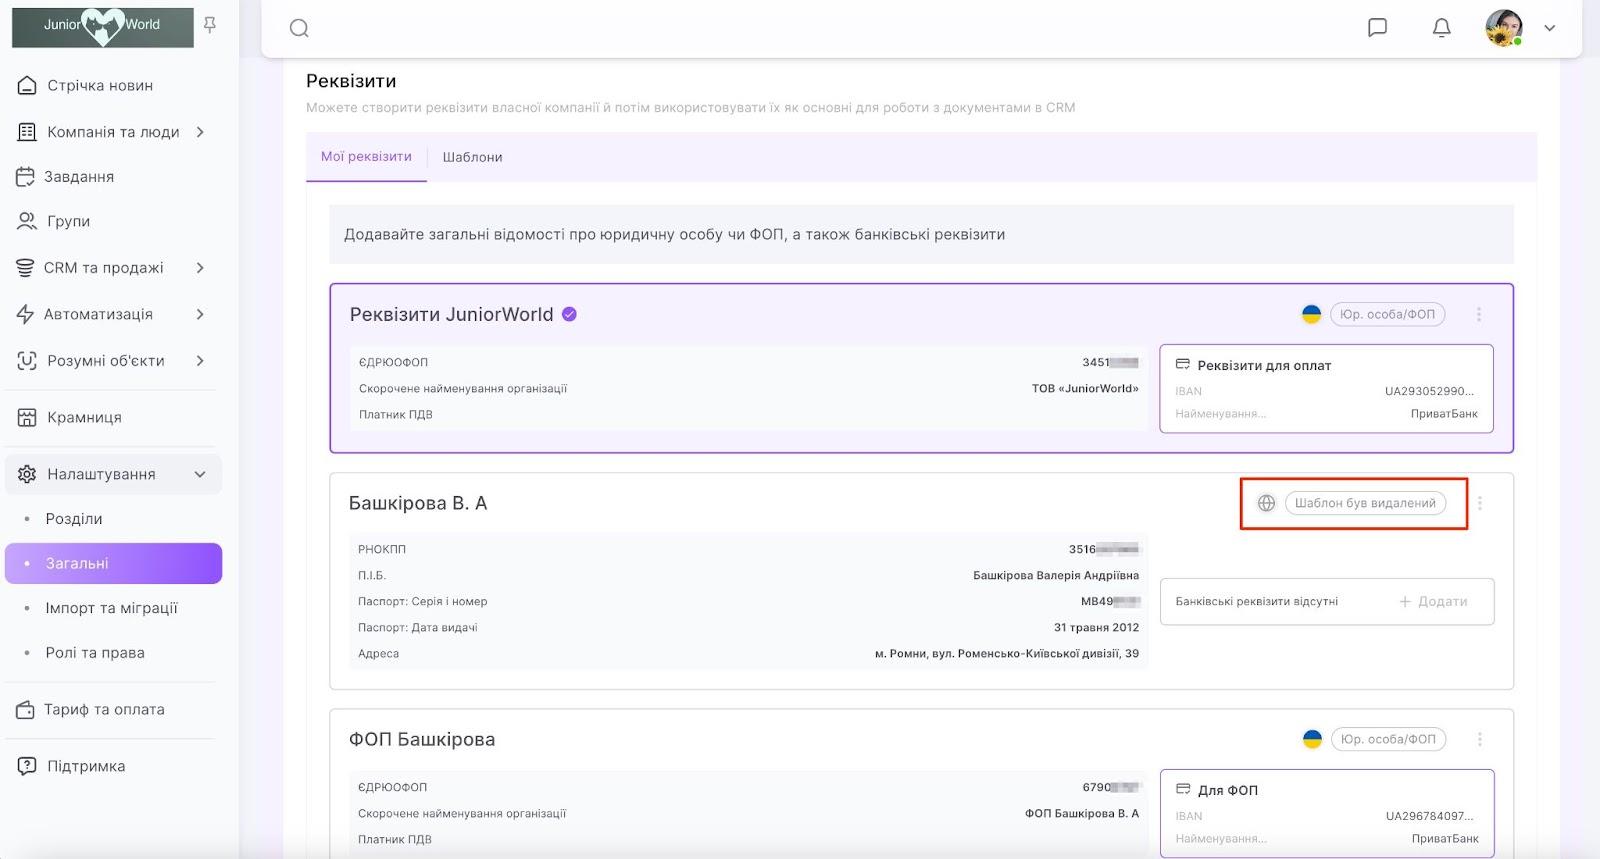Select the Мої реквізити tab
Image resolution: width=1600 pixels, height=859 pixels.
pyautogui.click(x=366, y=157)
